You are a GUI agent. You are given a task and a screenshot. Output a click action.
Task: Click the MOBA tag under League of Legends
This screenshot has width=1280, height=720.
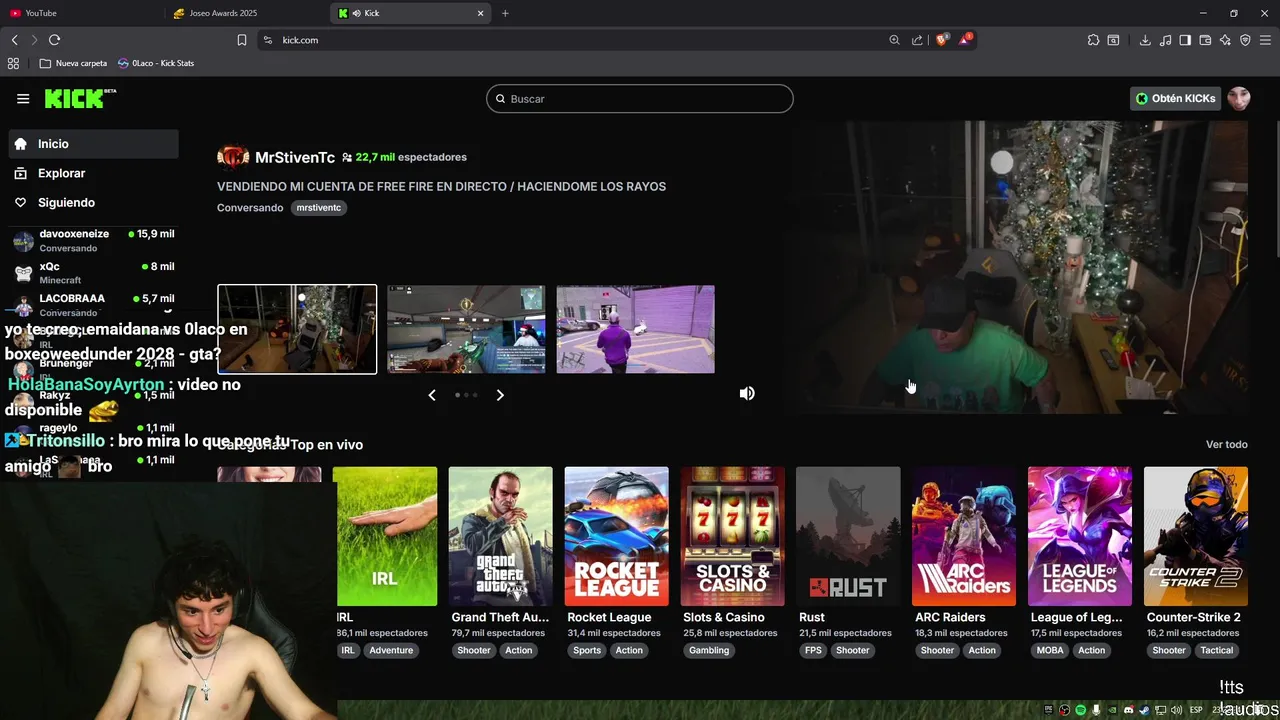click(1050, 650)
